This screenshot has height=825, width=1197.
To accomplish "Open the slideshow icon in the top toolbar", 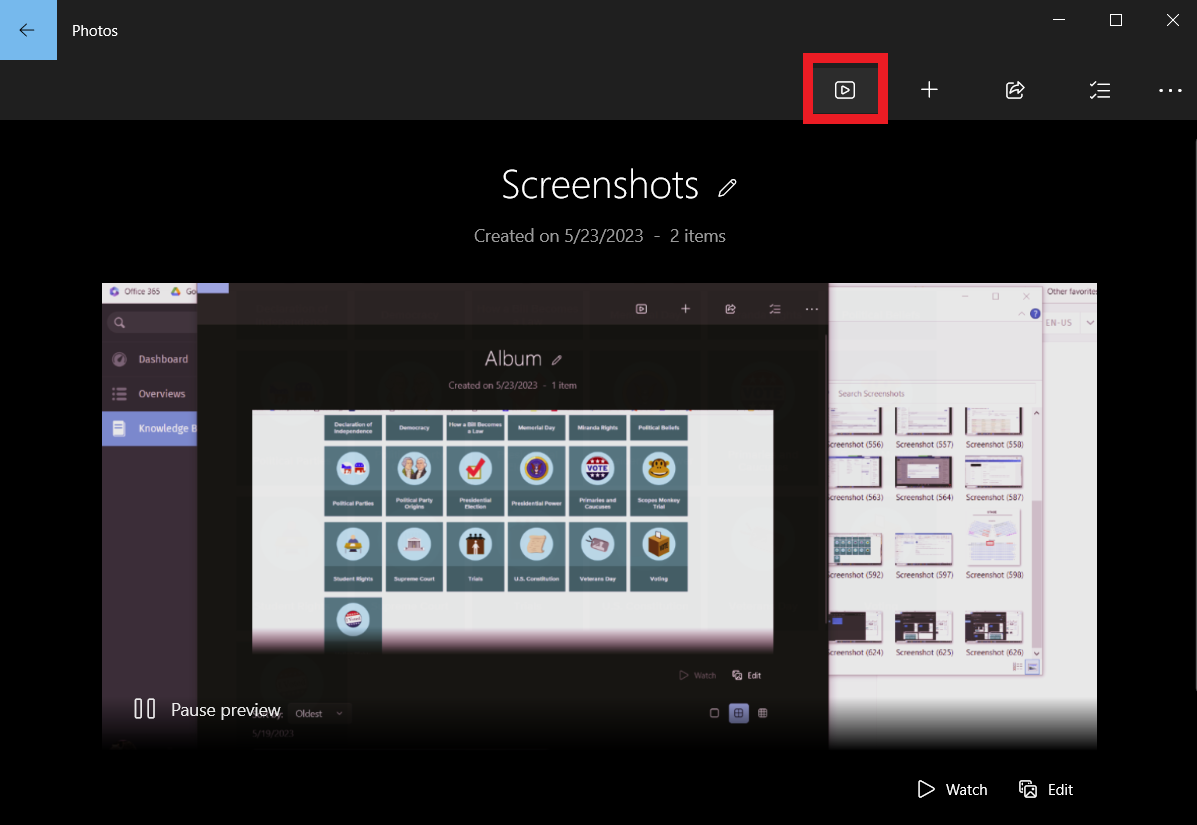I will 844,90.
